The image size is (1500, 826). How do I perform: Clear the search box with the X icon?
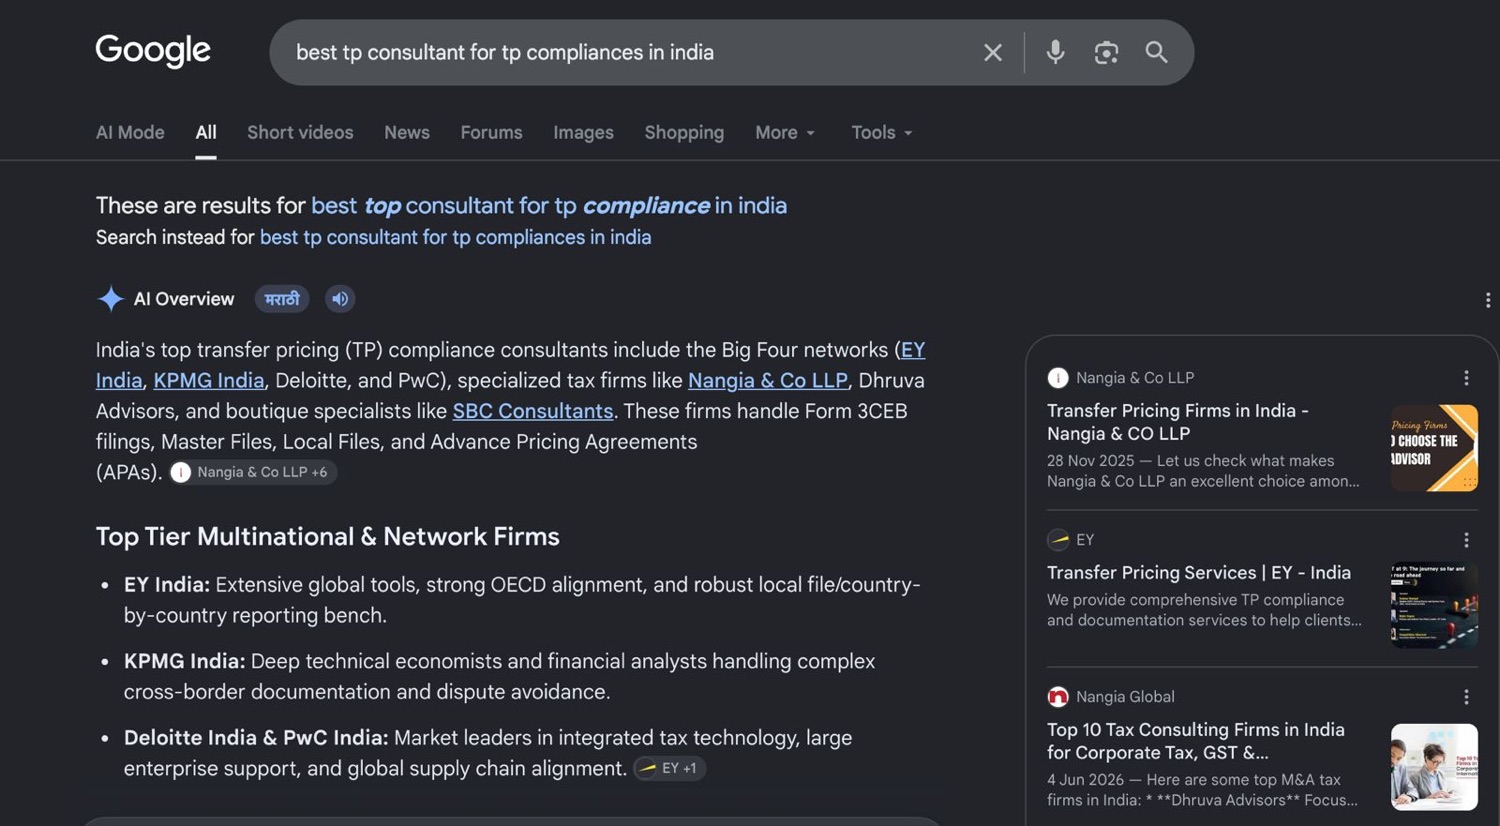click(992, 52)
